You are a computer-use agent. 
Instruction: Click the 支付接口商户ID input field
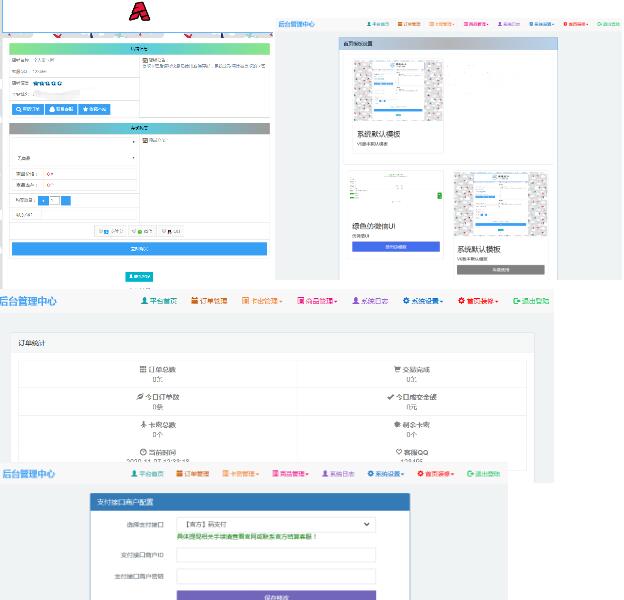(276, 555)
